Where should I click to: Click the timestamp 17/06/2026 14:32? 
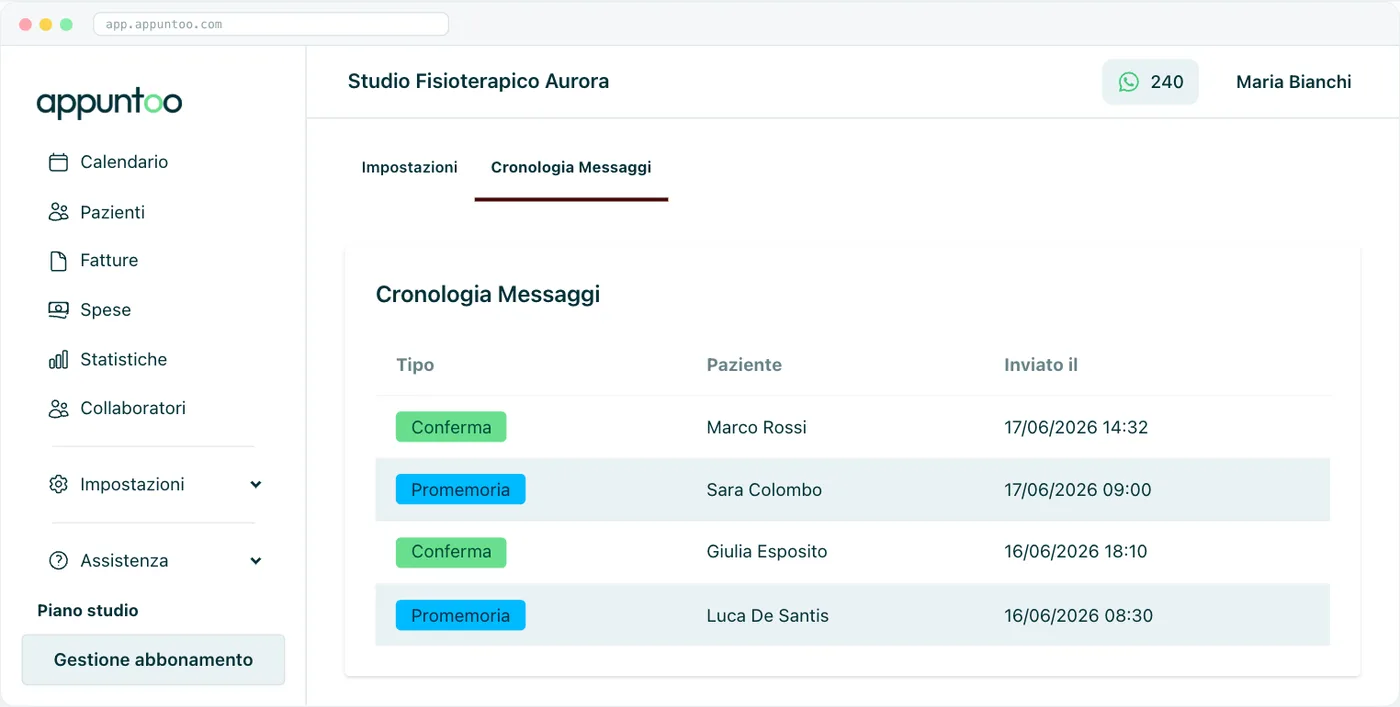click(x=1076, y=428)
